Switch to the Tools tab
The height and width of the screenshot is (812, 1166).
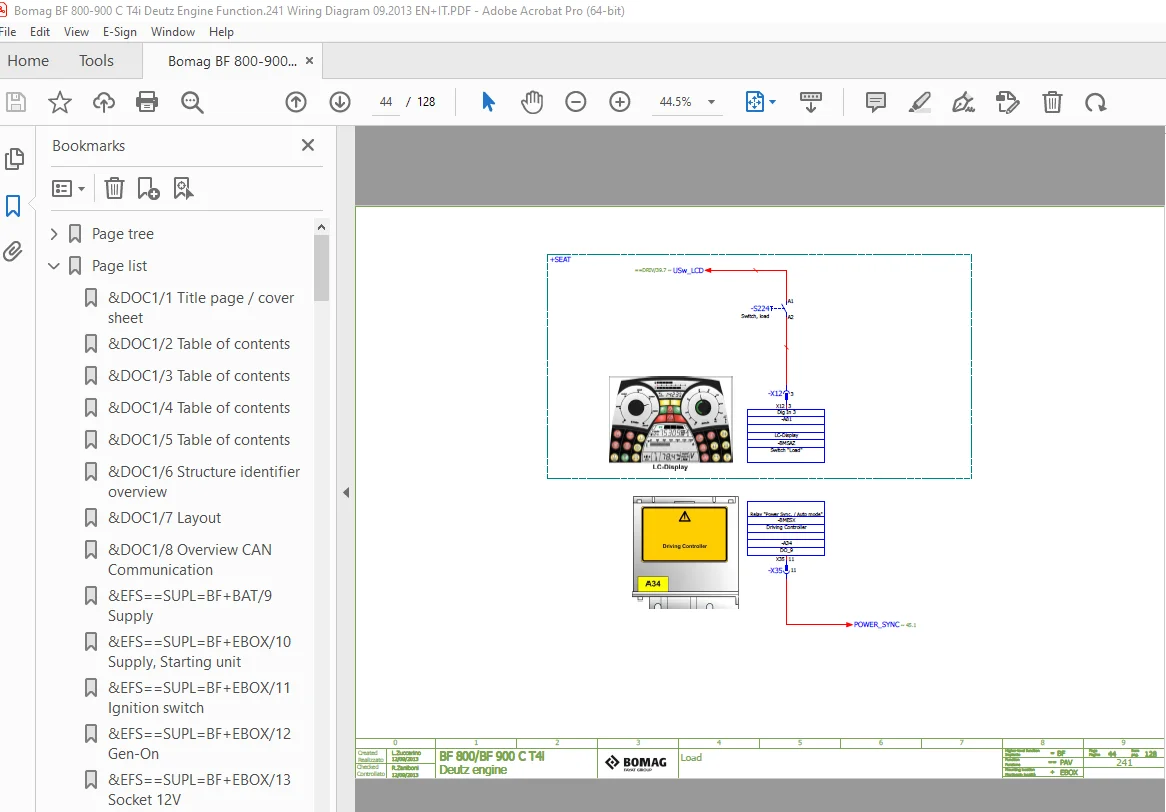pos(97,61)
